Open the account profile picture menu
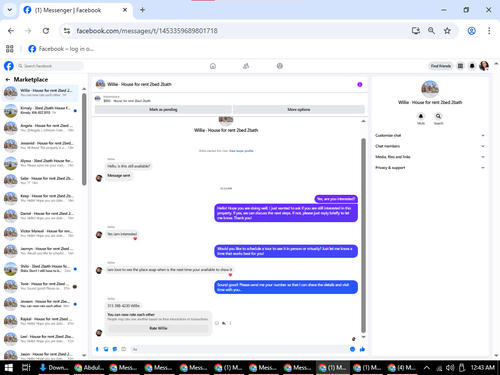 (x=484, y=66)
